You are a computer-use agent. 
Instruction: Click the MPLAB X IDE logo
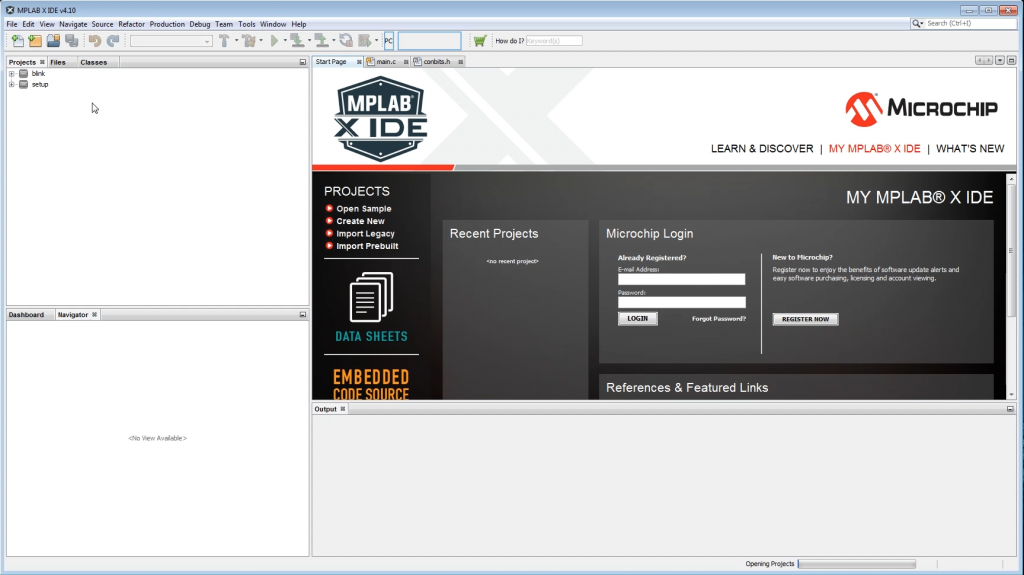381,119
